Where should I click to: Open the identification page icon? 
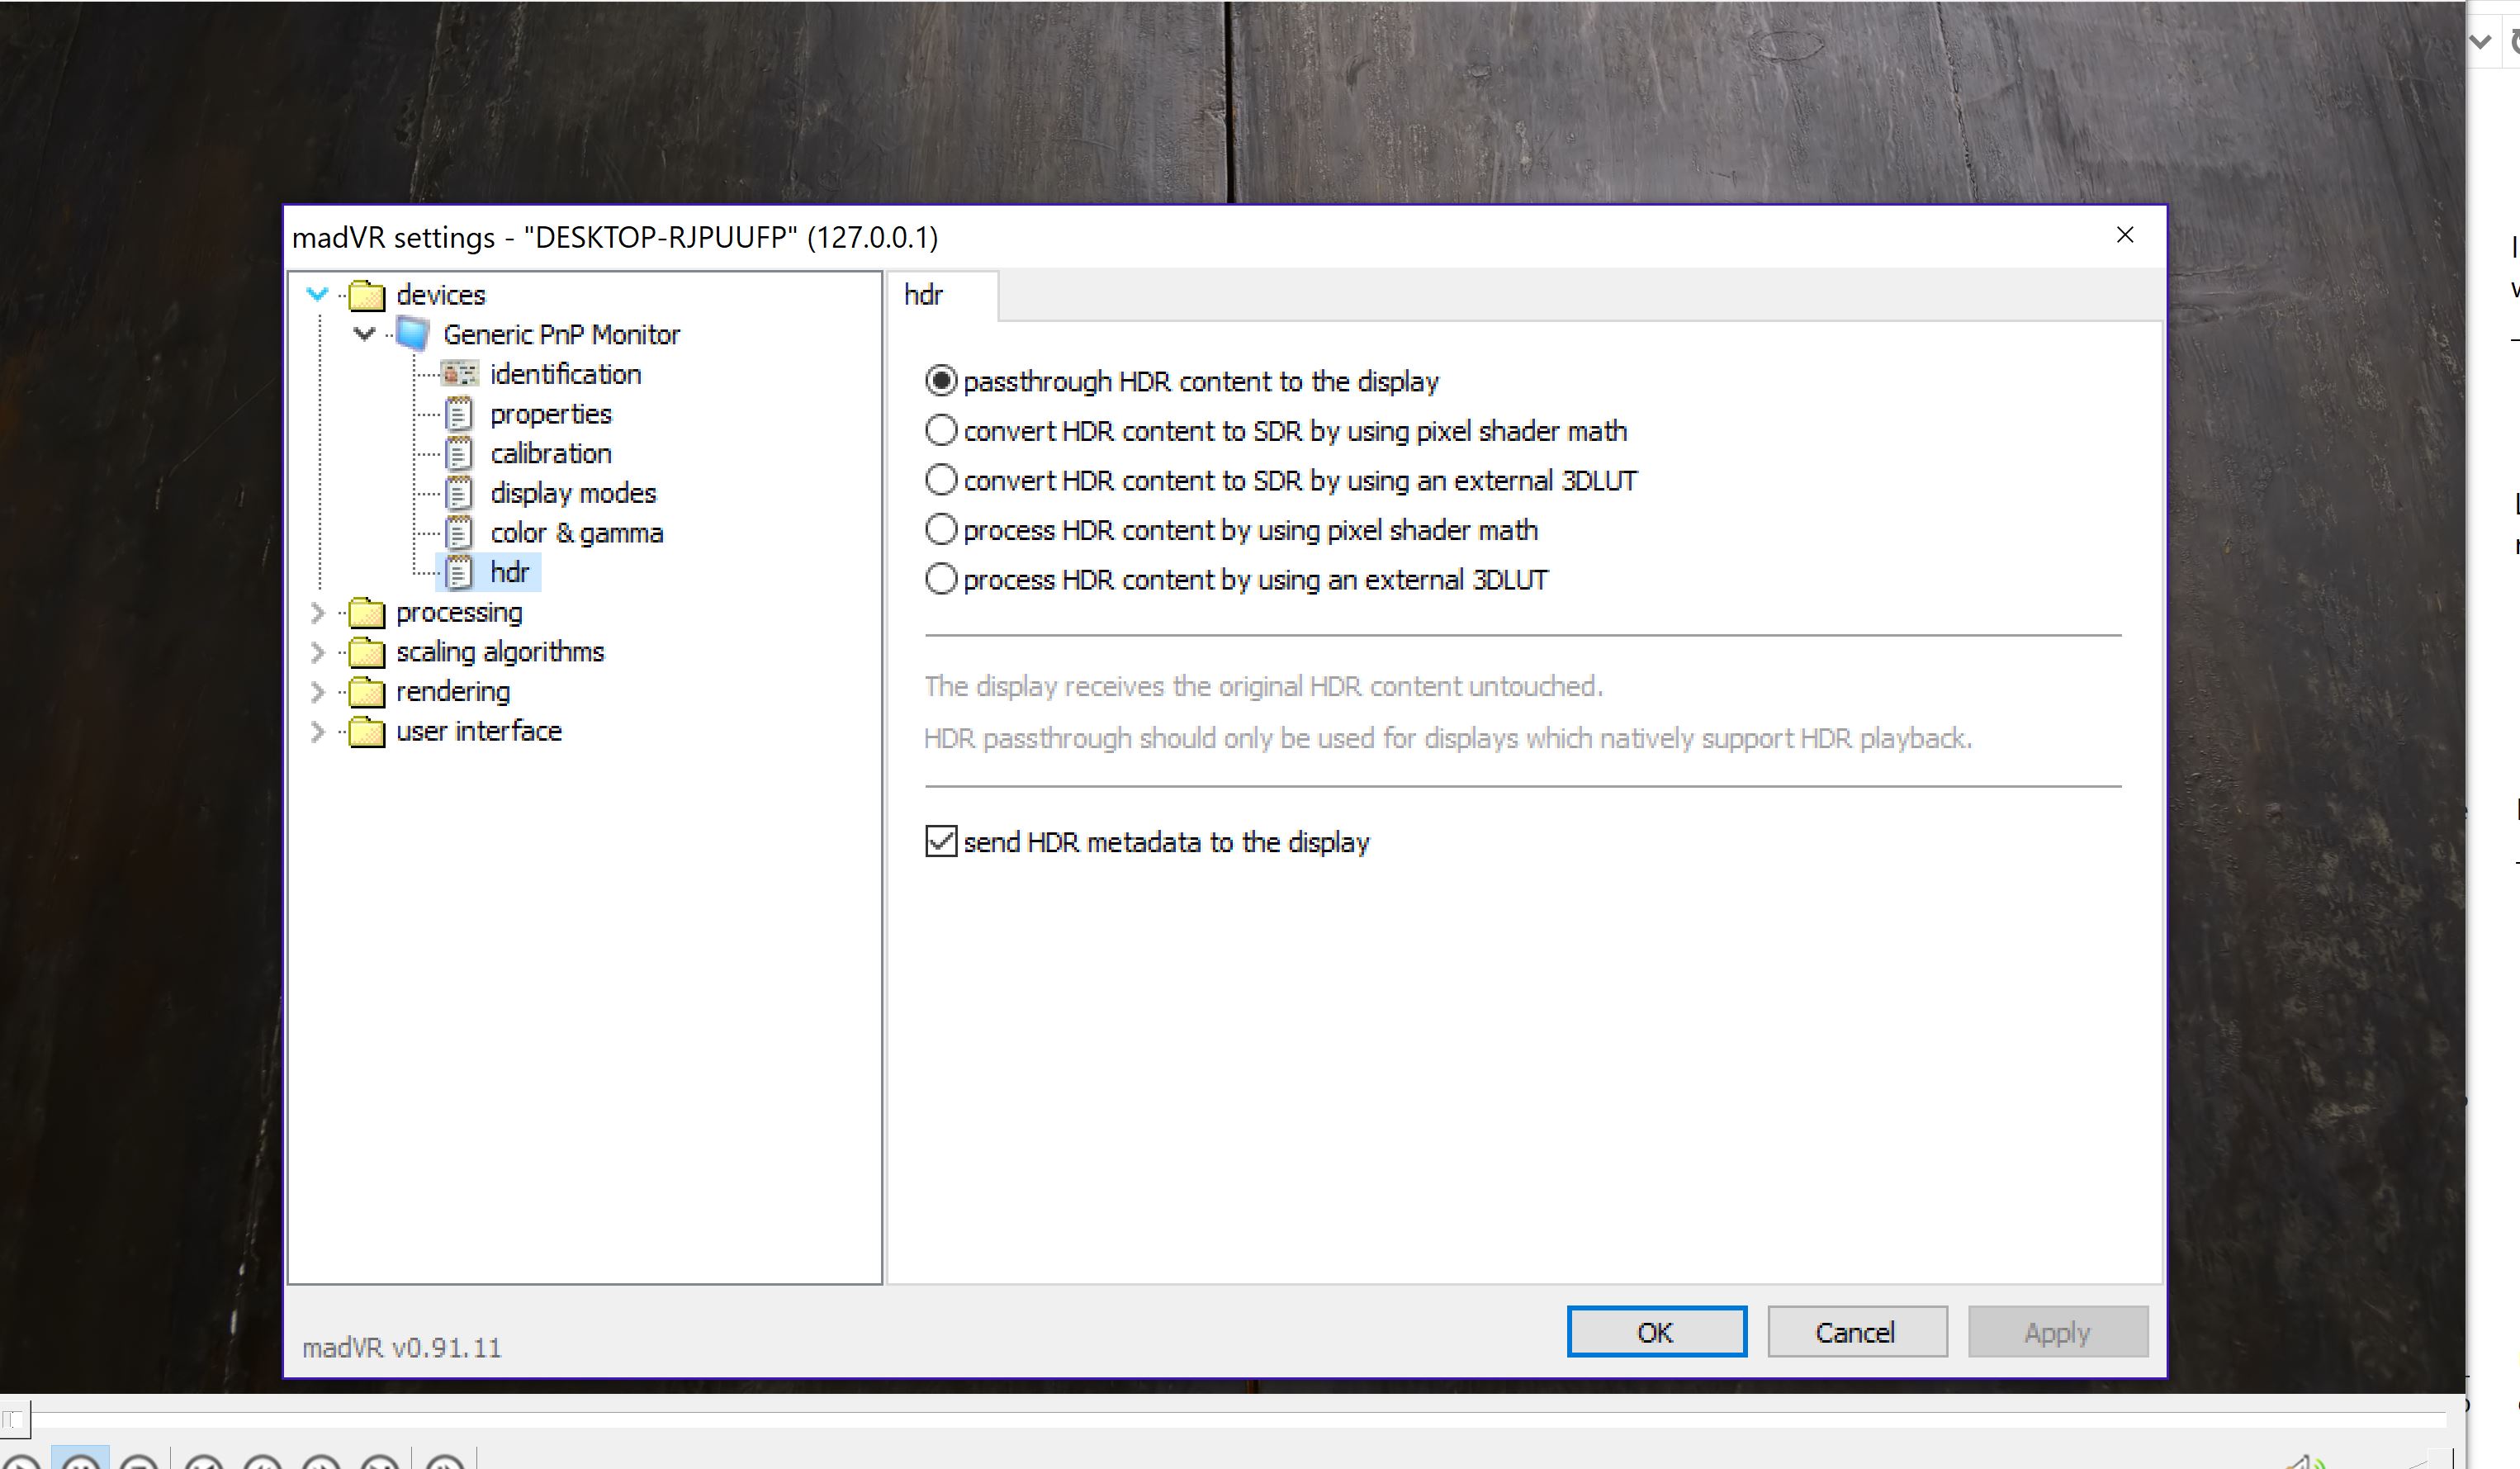460,374
